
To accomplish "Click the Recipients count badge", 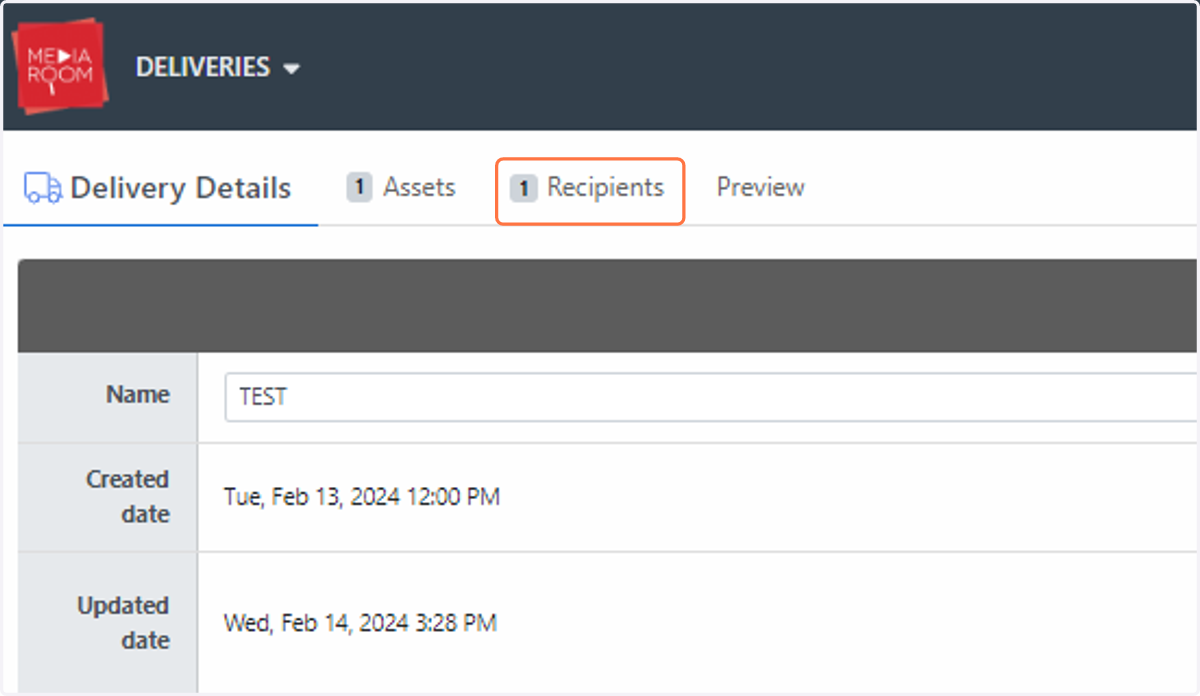I will coord(523,188).
